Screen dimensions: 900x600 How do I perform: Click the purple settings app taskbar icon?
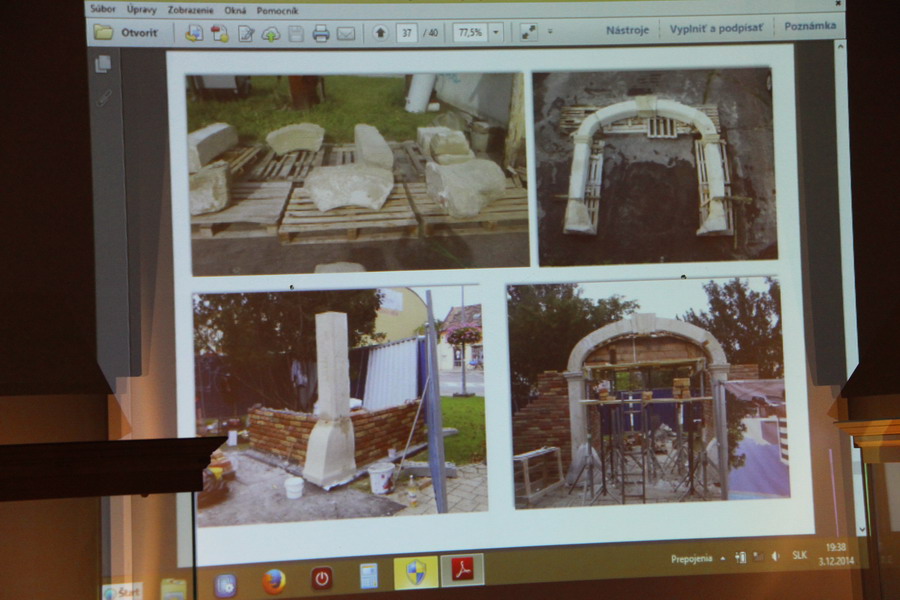point(226,586)
